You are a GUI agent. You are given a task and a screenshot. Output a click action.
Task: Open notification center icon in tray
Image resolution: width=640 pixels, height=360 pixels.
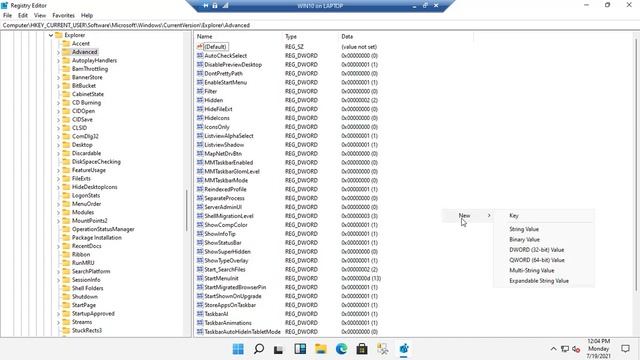[625, 349]
